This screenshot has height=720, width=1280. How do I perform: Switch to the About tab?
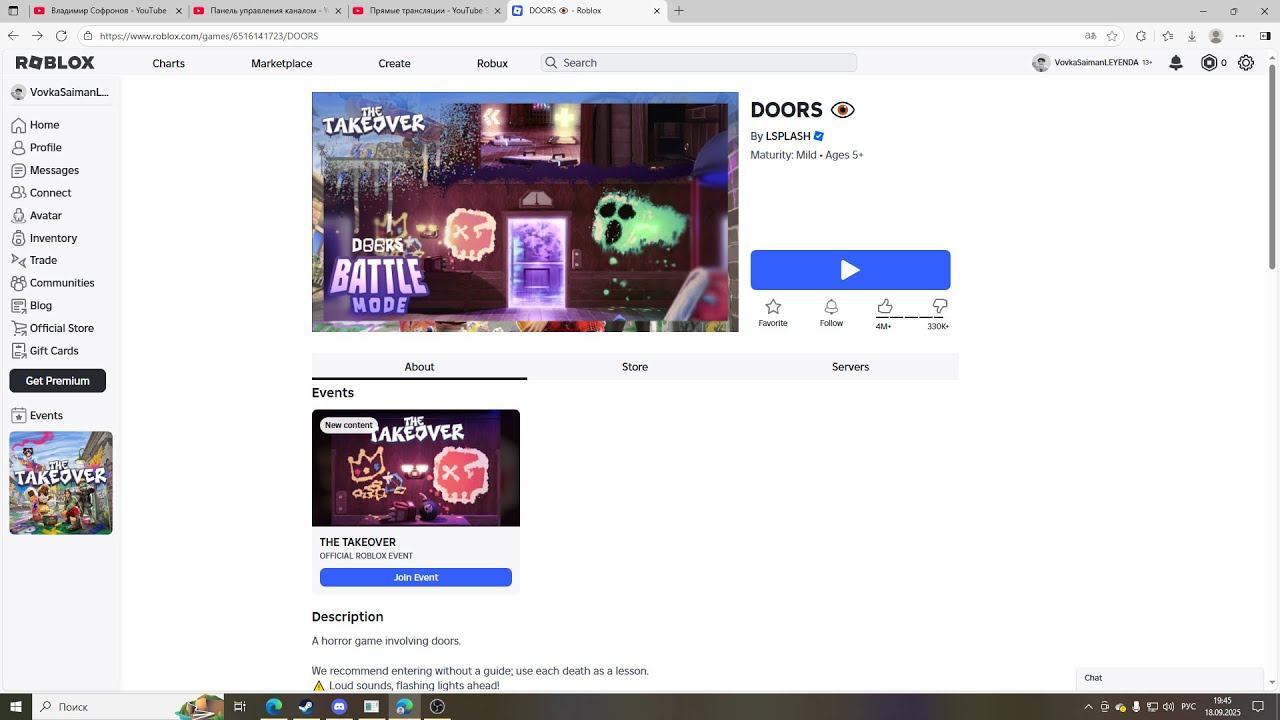point(419,367)
